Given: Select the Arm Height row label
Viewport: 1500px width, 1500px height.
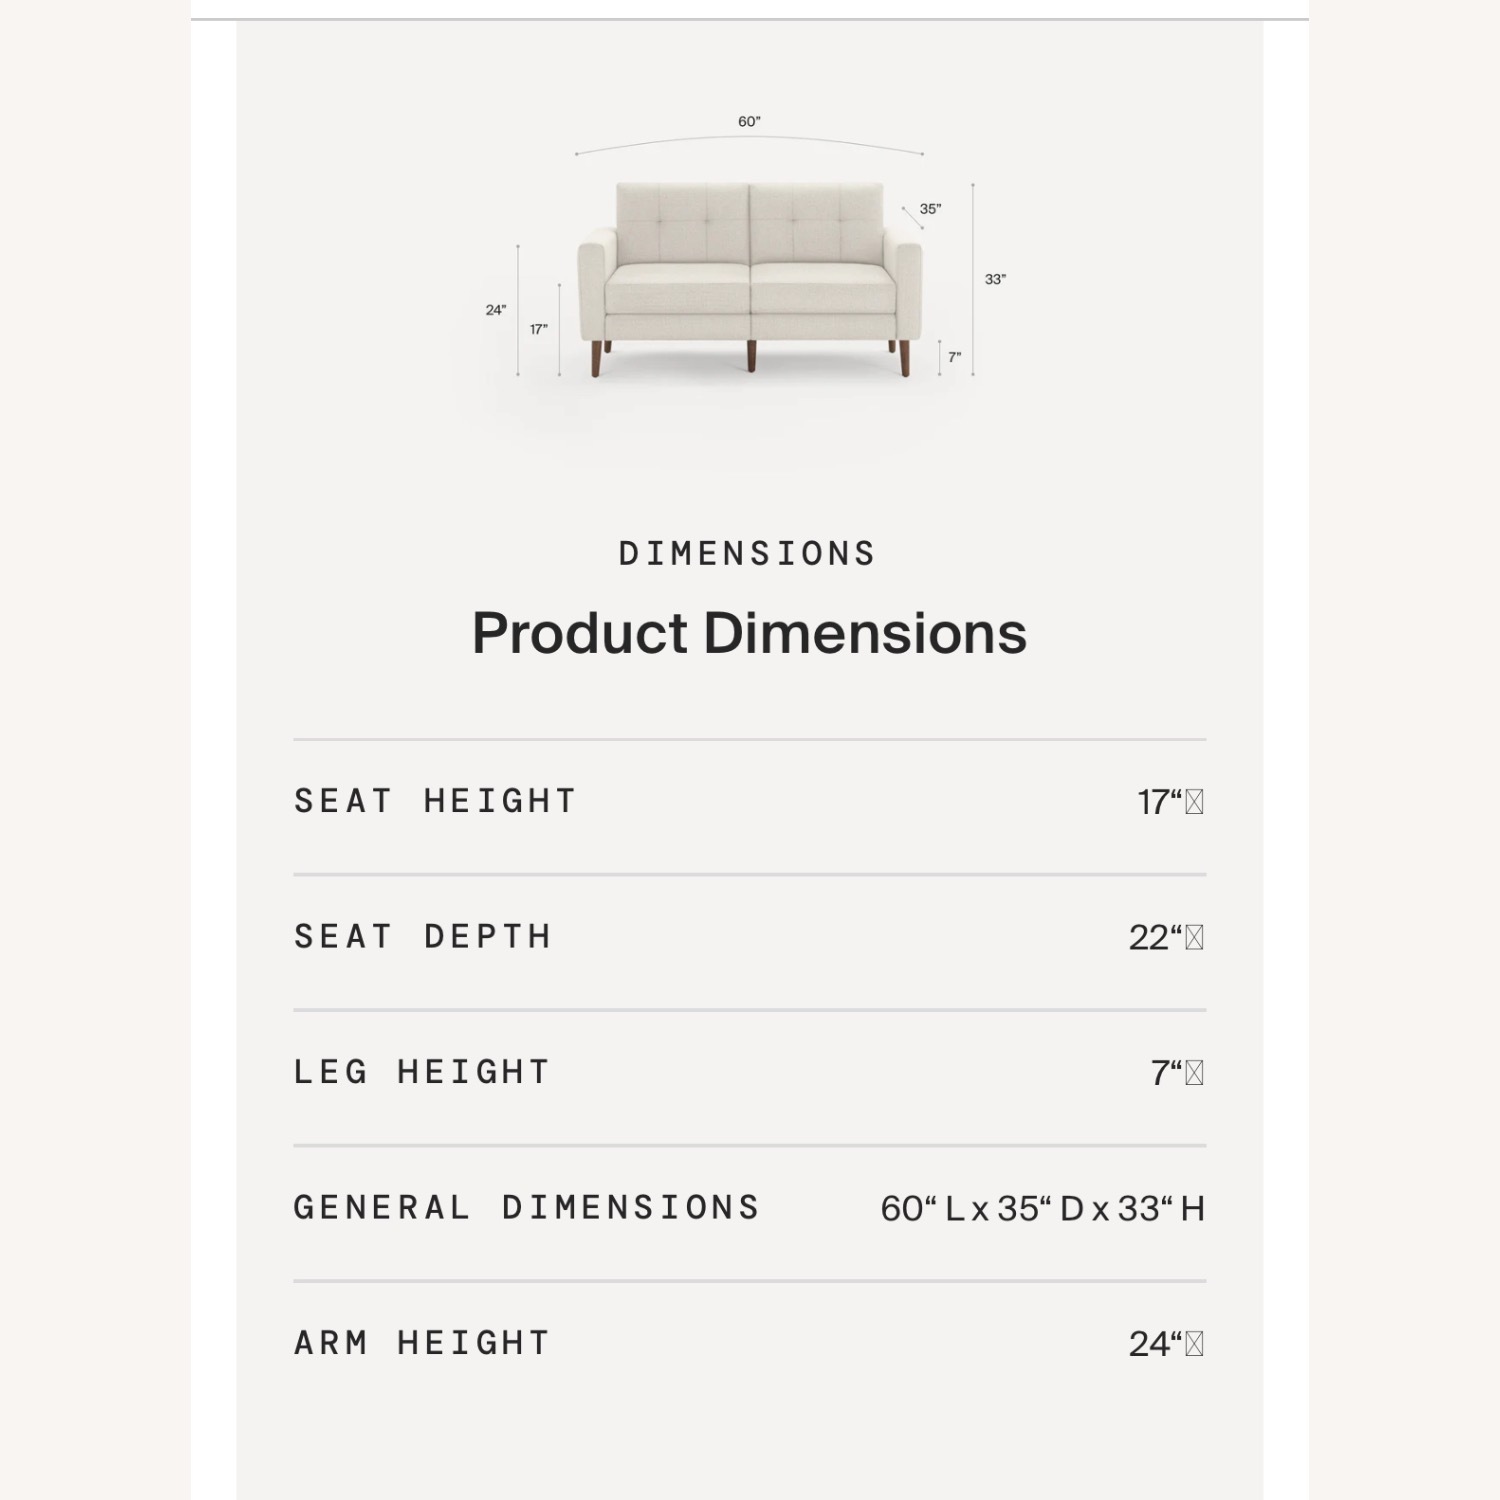Looking at the screenshot, I should point(422,1343).
